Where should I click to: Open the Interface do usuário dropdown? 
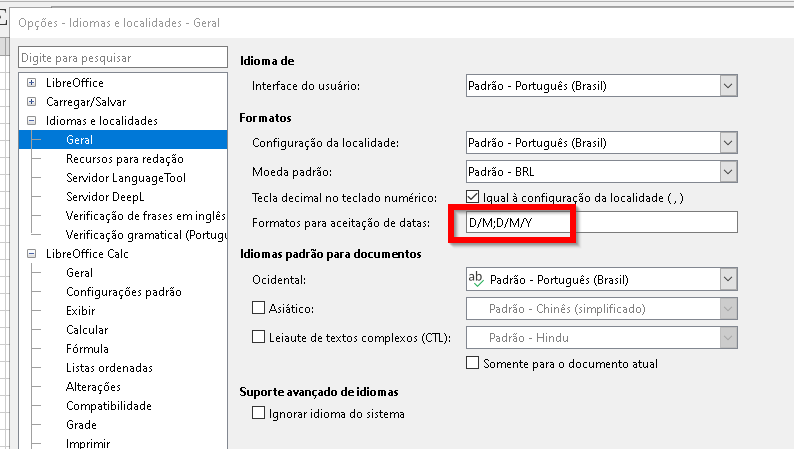point(728,86)
